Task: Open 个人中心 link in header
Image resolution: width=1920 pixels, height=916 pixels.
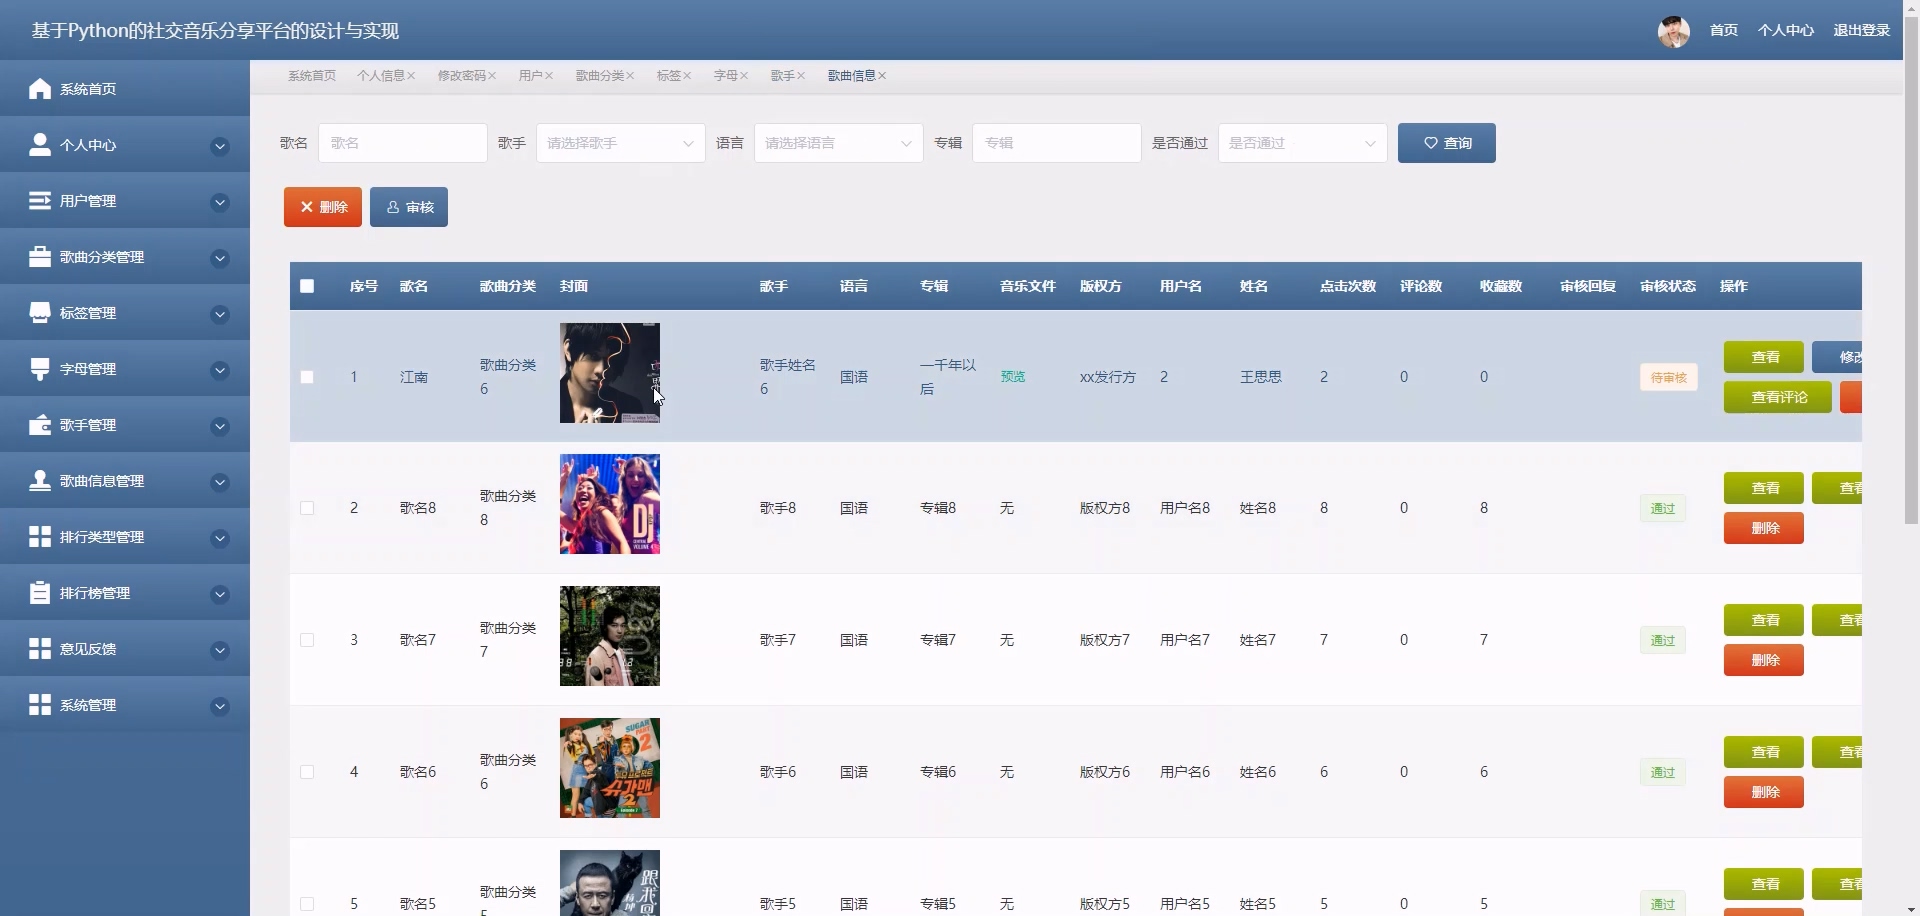Action: tap(1786, 31)
